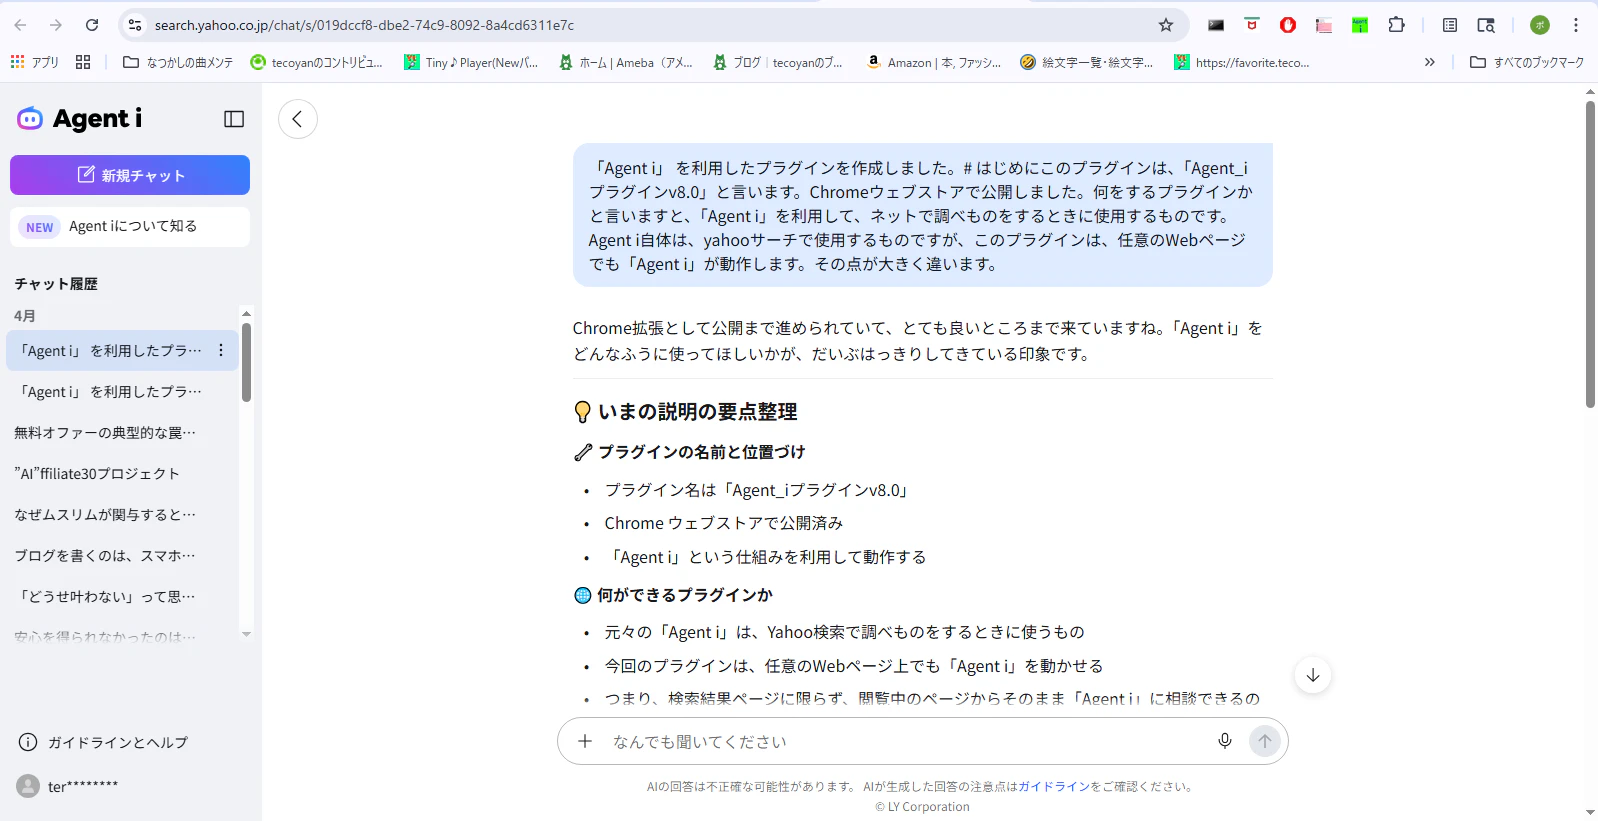Start a new chat with 新規チャット
The image size is (1598, 821).
130,175
